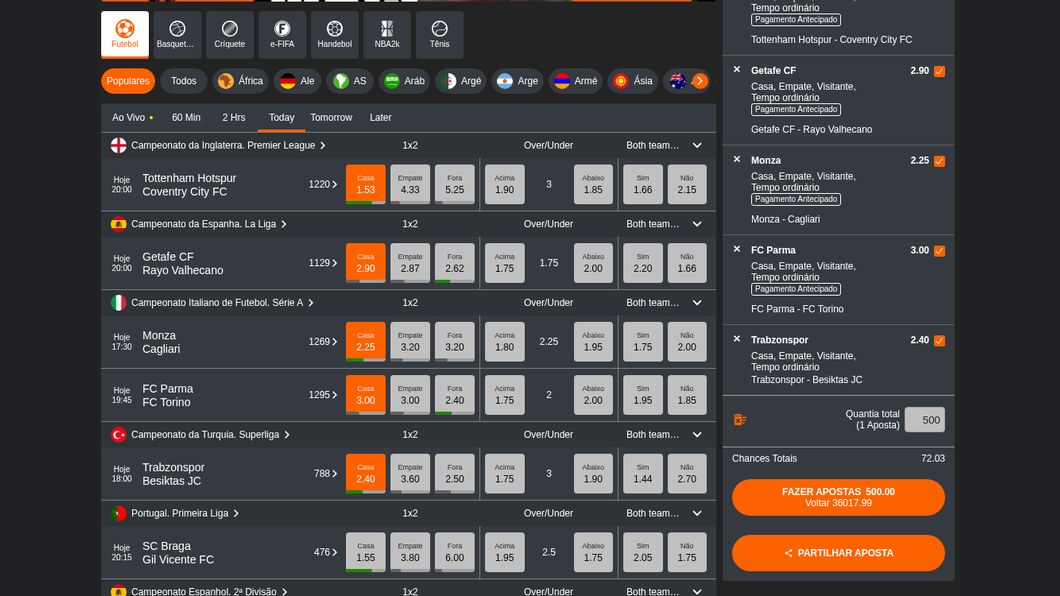1060x596 pixels.
Task: Select the Todos filter
Action: (x=183, y=81)
